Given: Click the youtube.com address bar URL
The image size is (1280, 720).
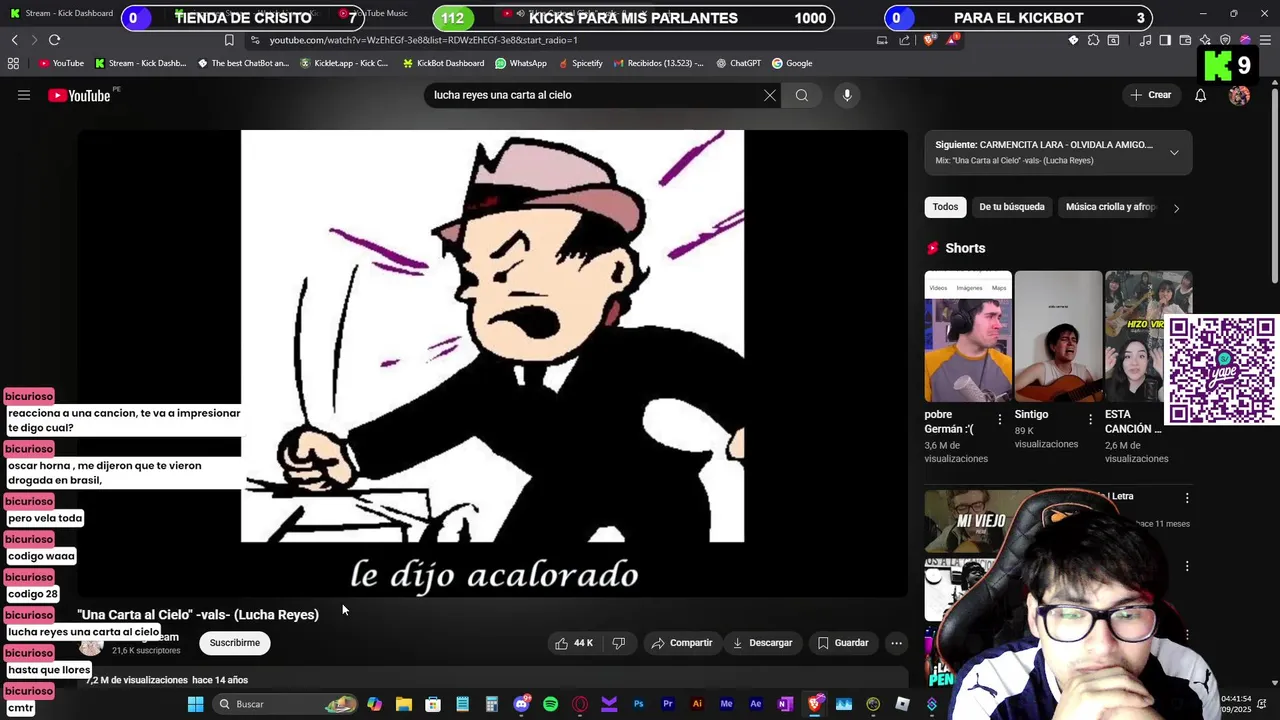Looking at the screenshot, I should coord(424,40).
